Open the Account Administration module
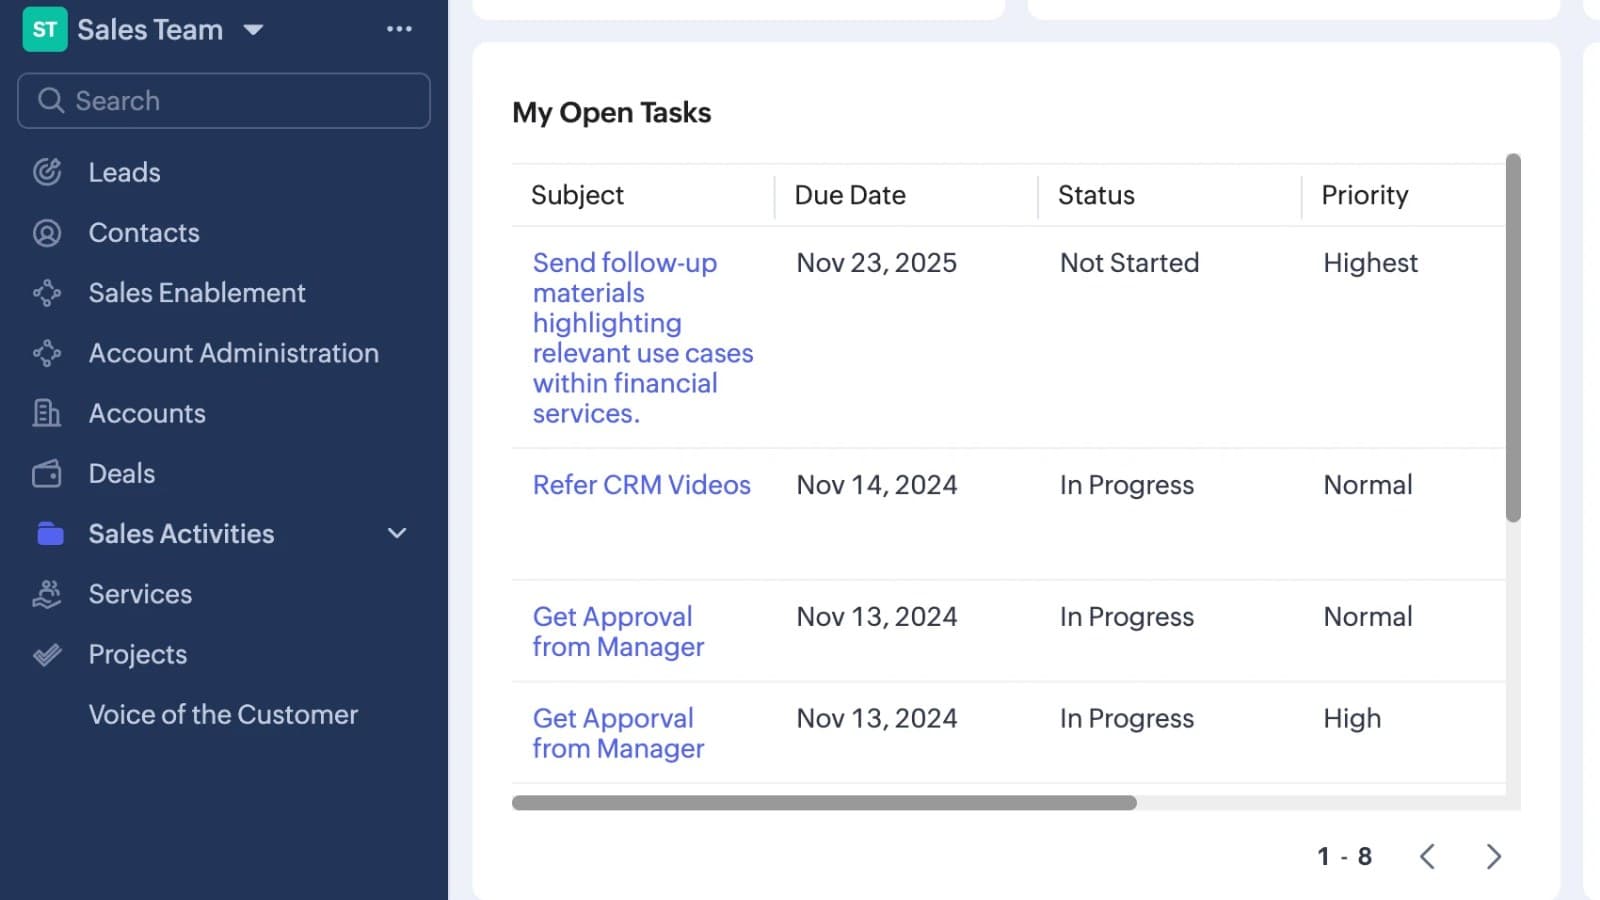1600x900 pixels. (x=234, y=353)
